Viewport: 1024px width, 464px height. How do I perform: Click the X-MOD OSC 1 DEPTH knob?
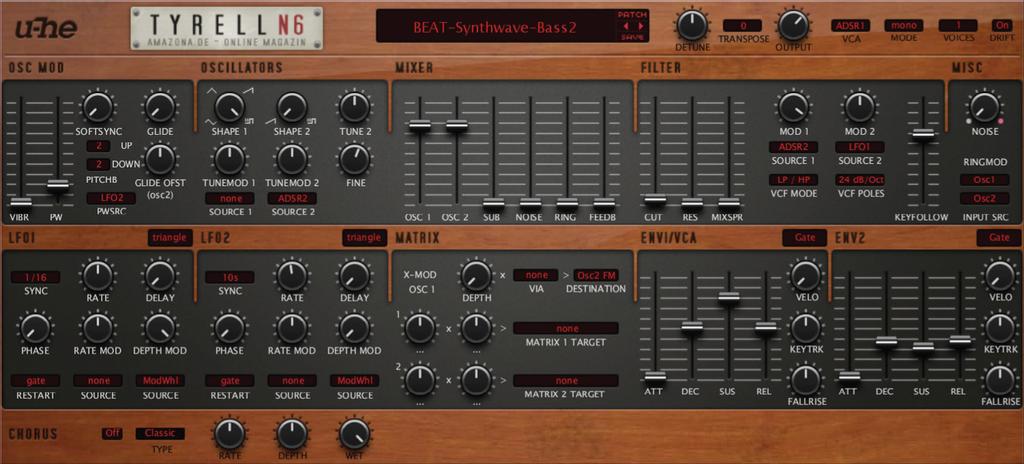[x=476, y=276]
